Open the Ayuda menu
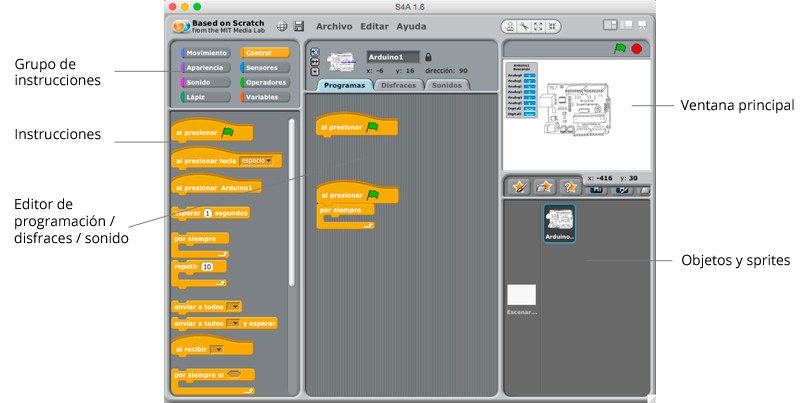The height and width of the screenshot is (403, 809). (x=411, y=26)
